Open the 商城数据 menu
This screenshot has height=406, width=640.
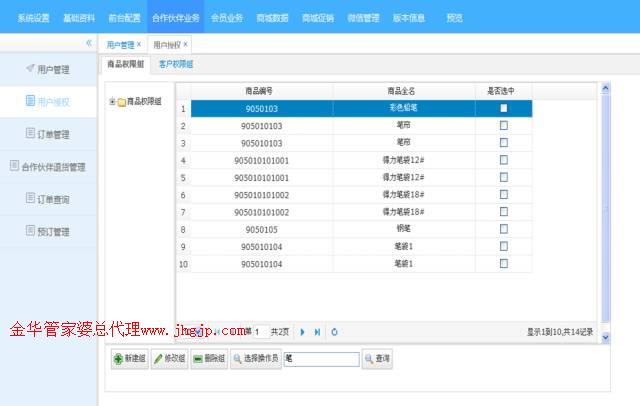(272, 18)
